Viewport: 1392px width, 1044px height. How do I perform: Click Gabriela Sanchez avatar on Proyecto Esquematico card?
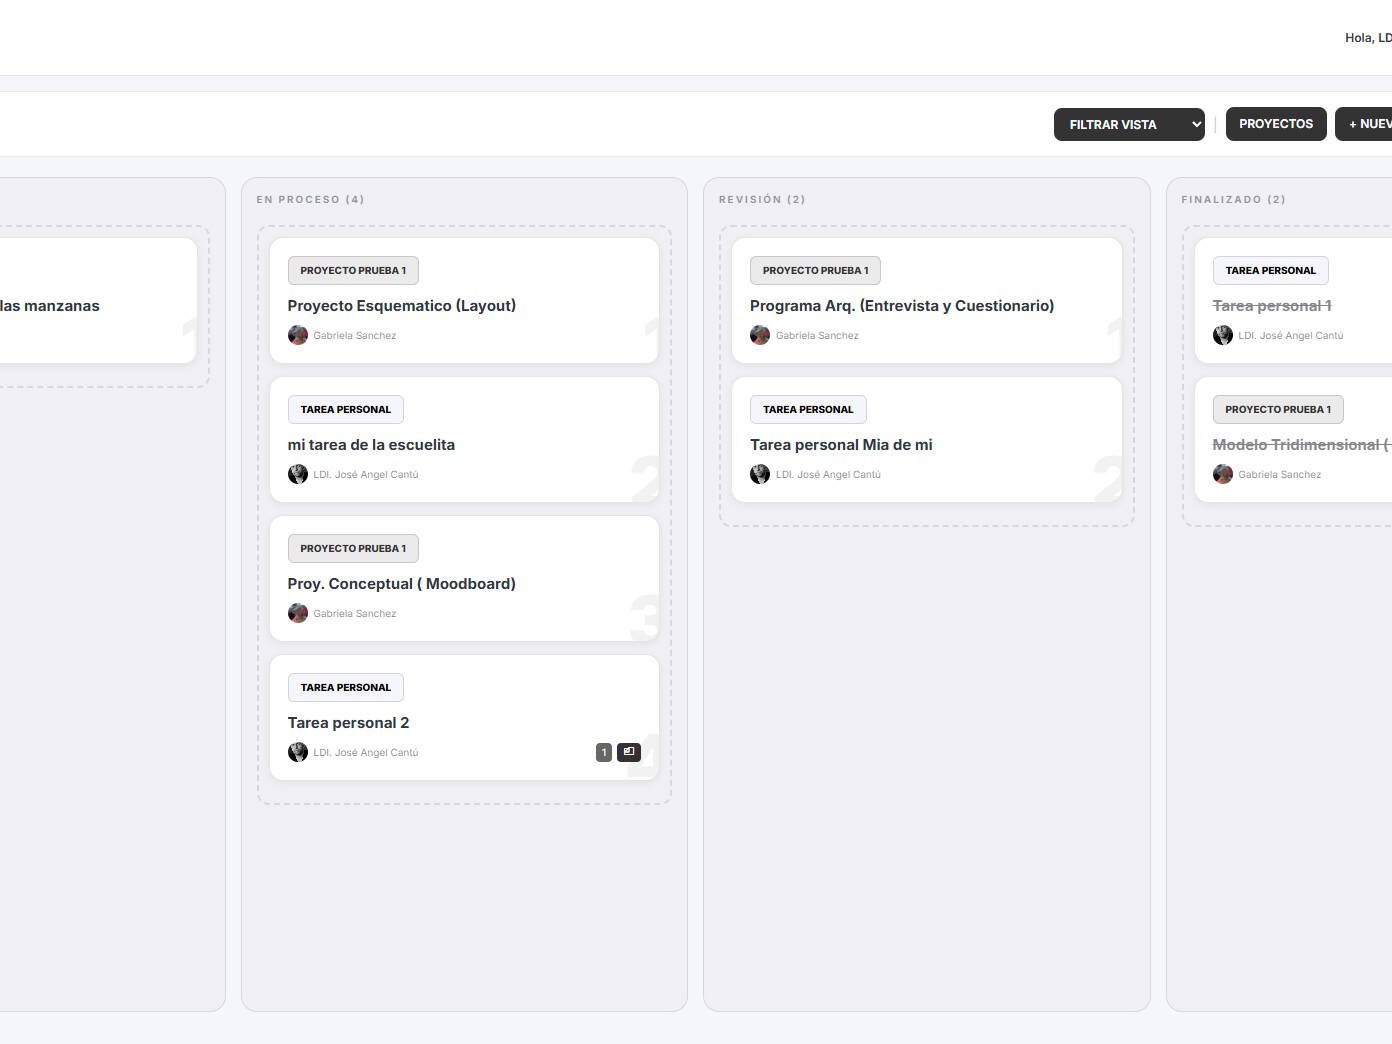(x=298, y=335)
